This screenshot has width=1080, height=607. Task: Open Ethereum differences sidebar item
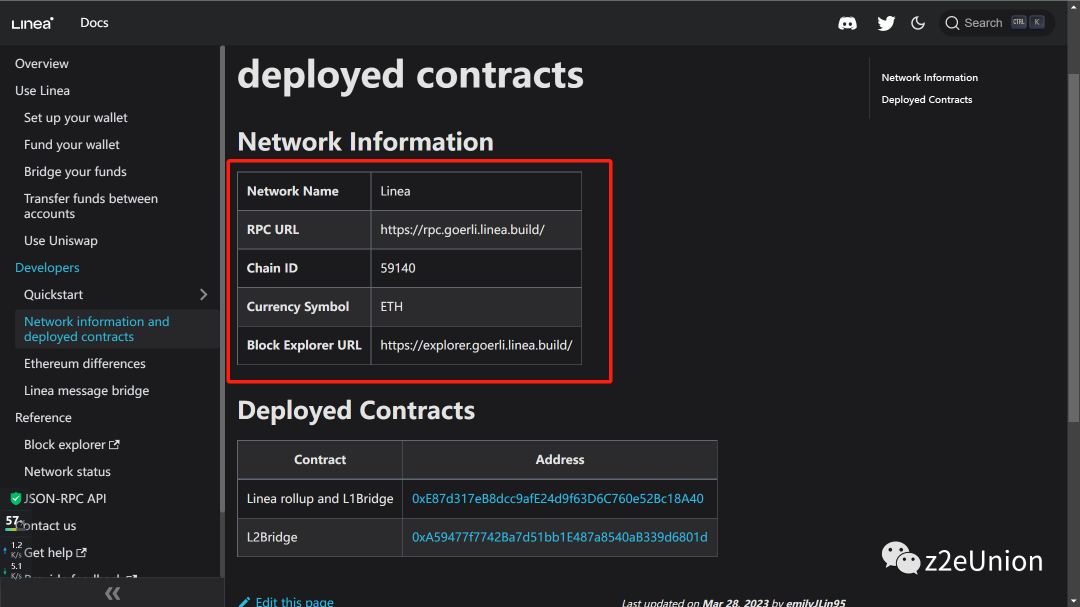[x=85, y=364]
